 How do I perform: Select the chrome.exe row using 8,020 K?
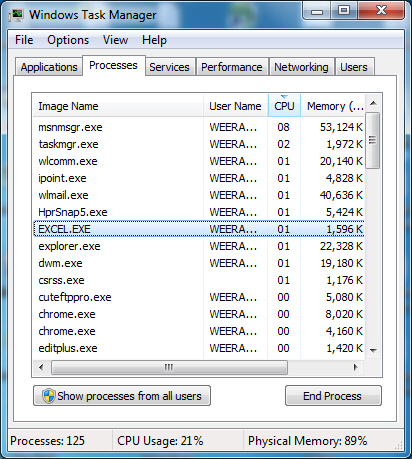tap(199, 314)
